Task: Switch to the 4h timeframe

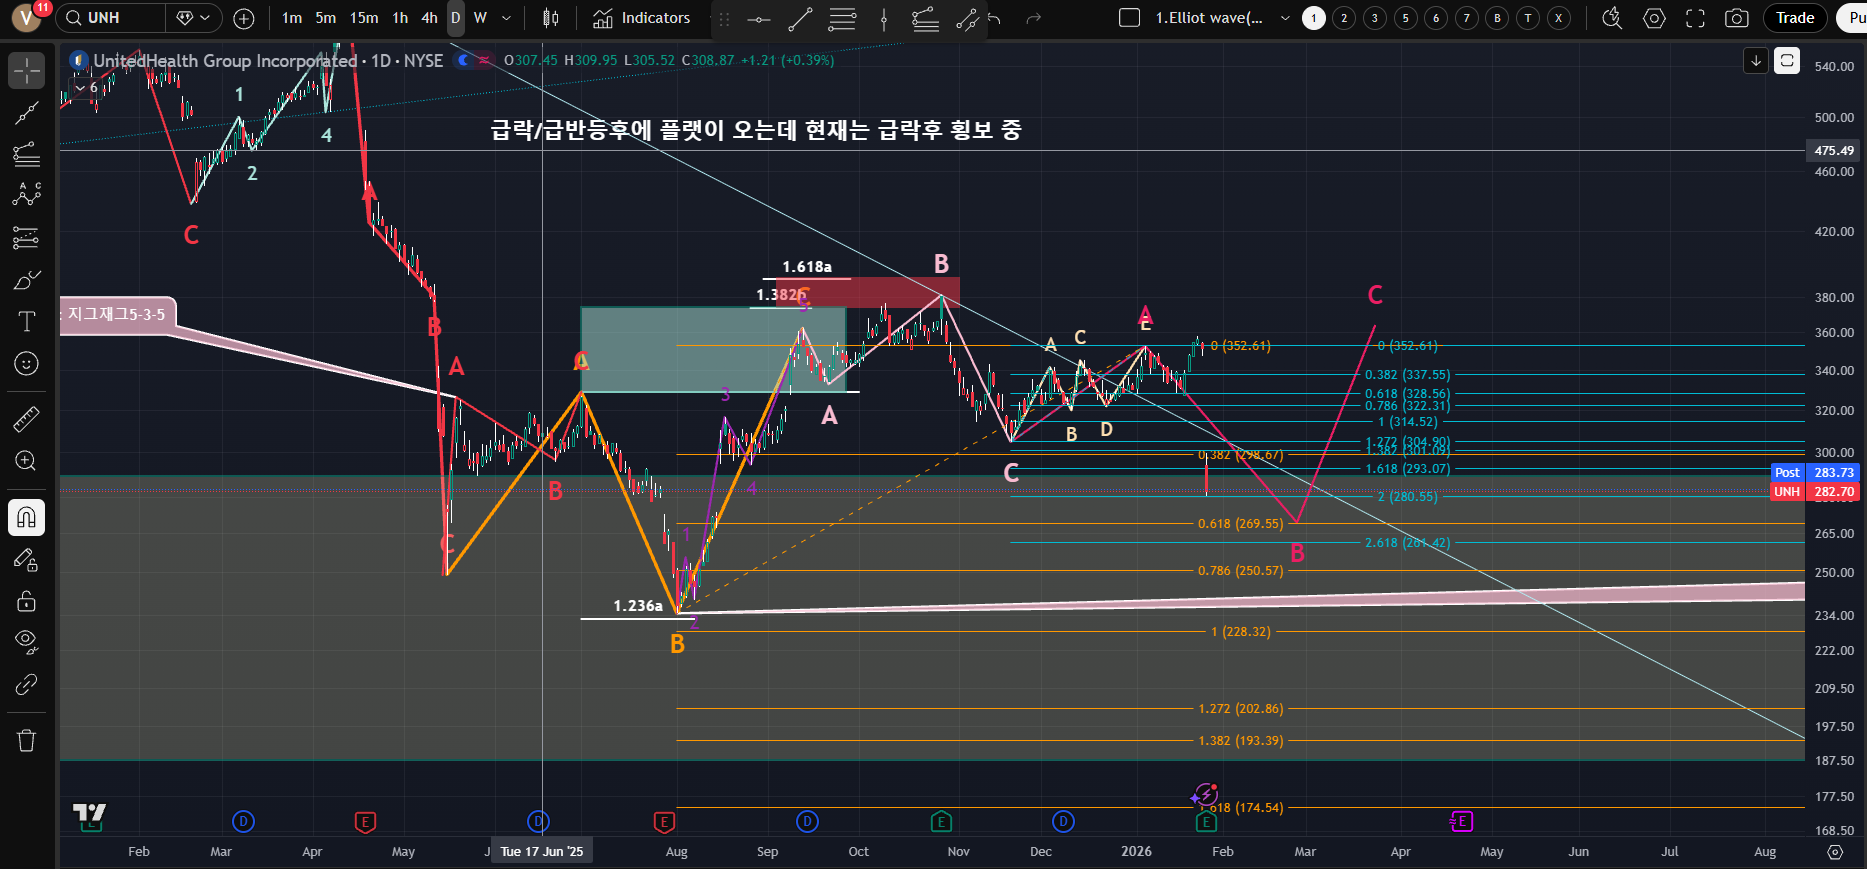Action: [x=429, y=18]
